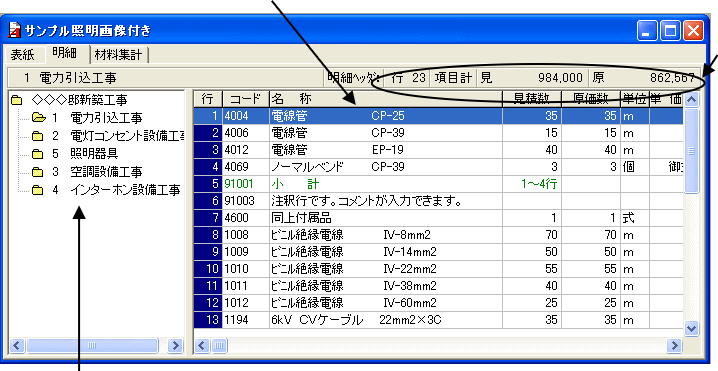Select the open folder icon for 電力引込工事
The width and height of the screenshot is (718, 371).
(x=39, y=118)
